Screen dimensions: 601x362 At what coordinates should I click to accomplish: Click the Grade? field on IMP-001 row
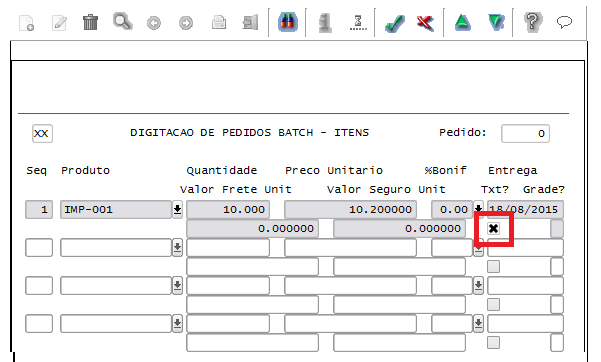coord(557,229)
